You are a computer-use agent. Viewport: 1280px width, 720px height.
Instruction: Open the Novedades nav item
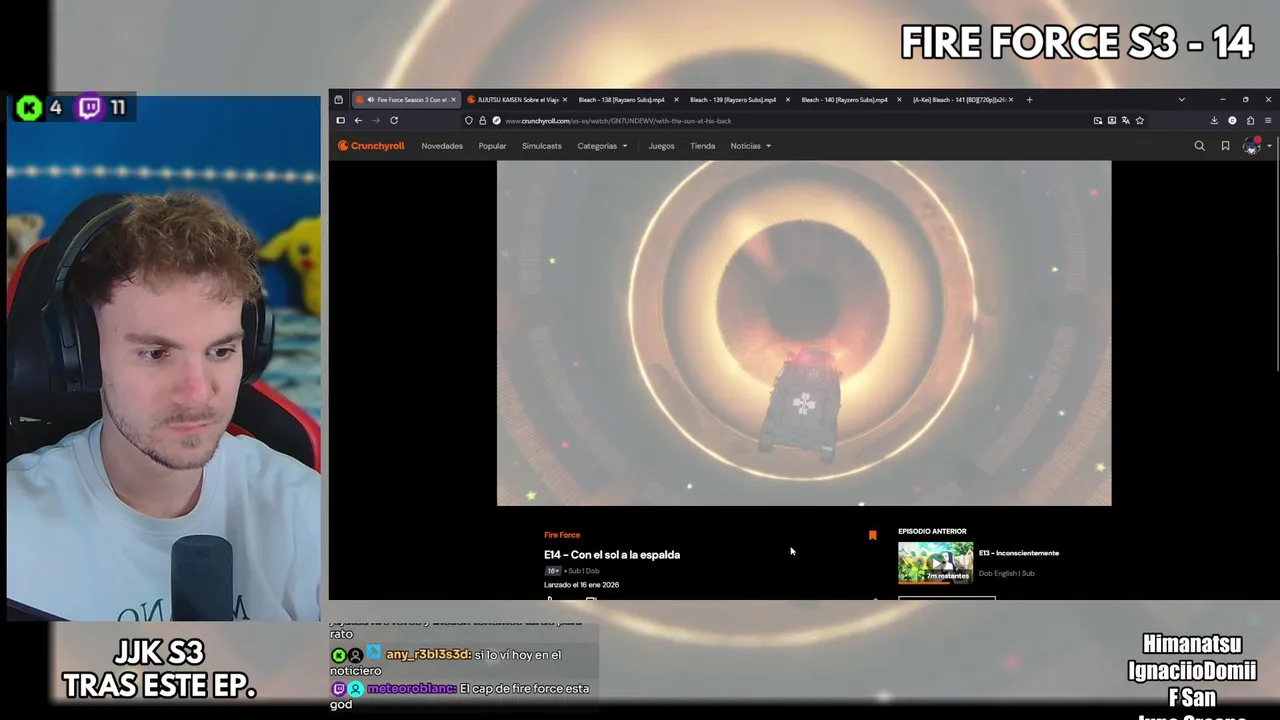pyautogui.click(x=442, y=146)
